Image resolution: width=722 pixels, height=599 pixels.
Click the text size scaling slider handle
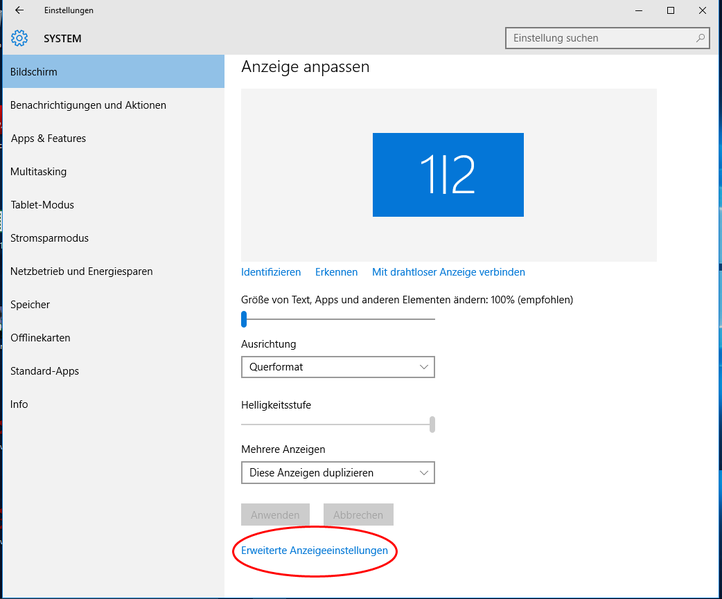(x=243, y=319)
